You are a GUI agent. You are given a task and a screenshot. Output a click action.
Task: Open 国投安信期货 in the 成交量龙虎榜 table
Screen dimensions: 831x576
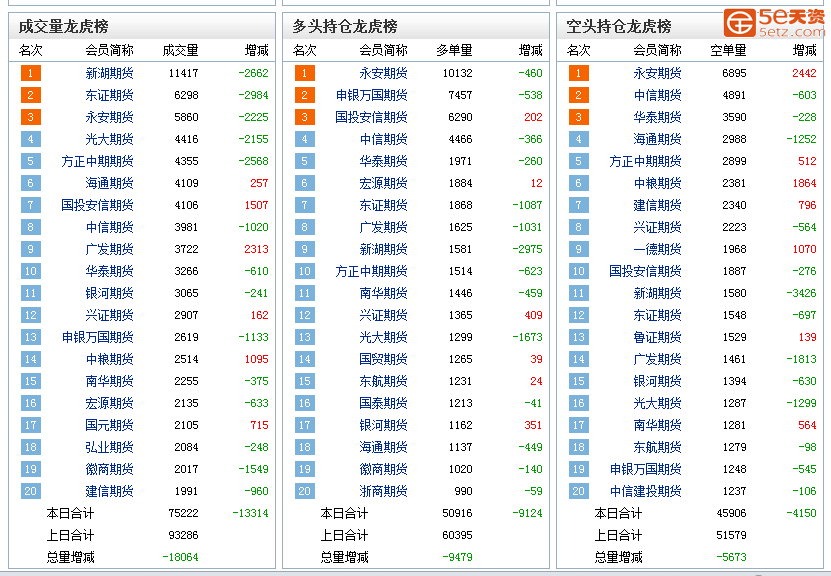97,205
